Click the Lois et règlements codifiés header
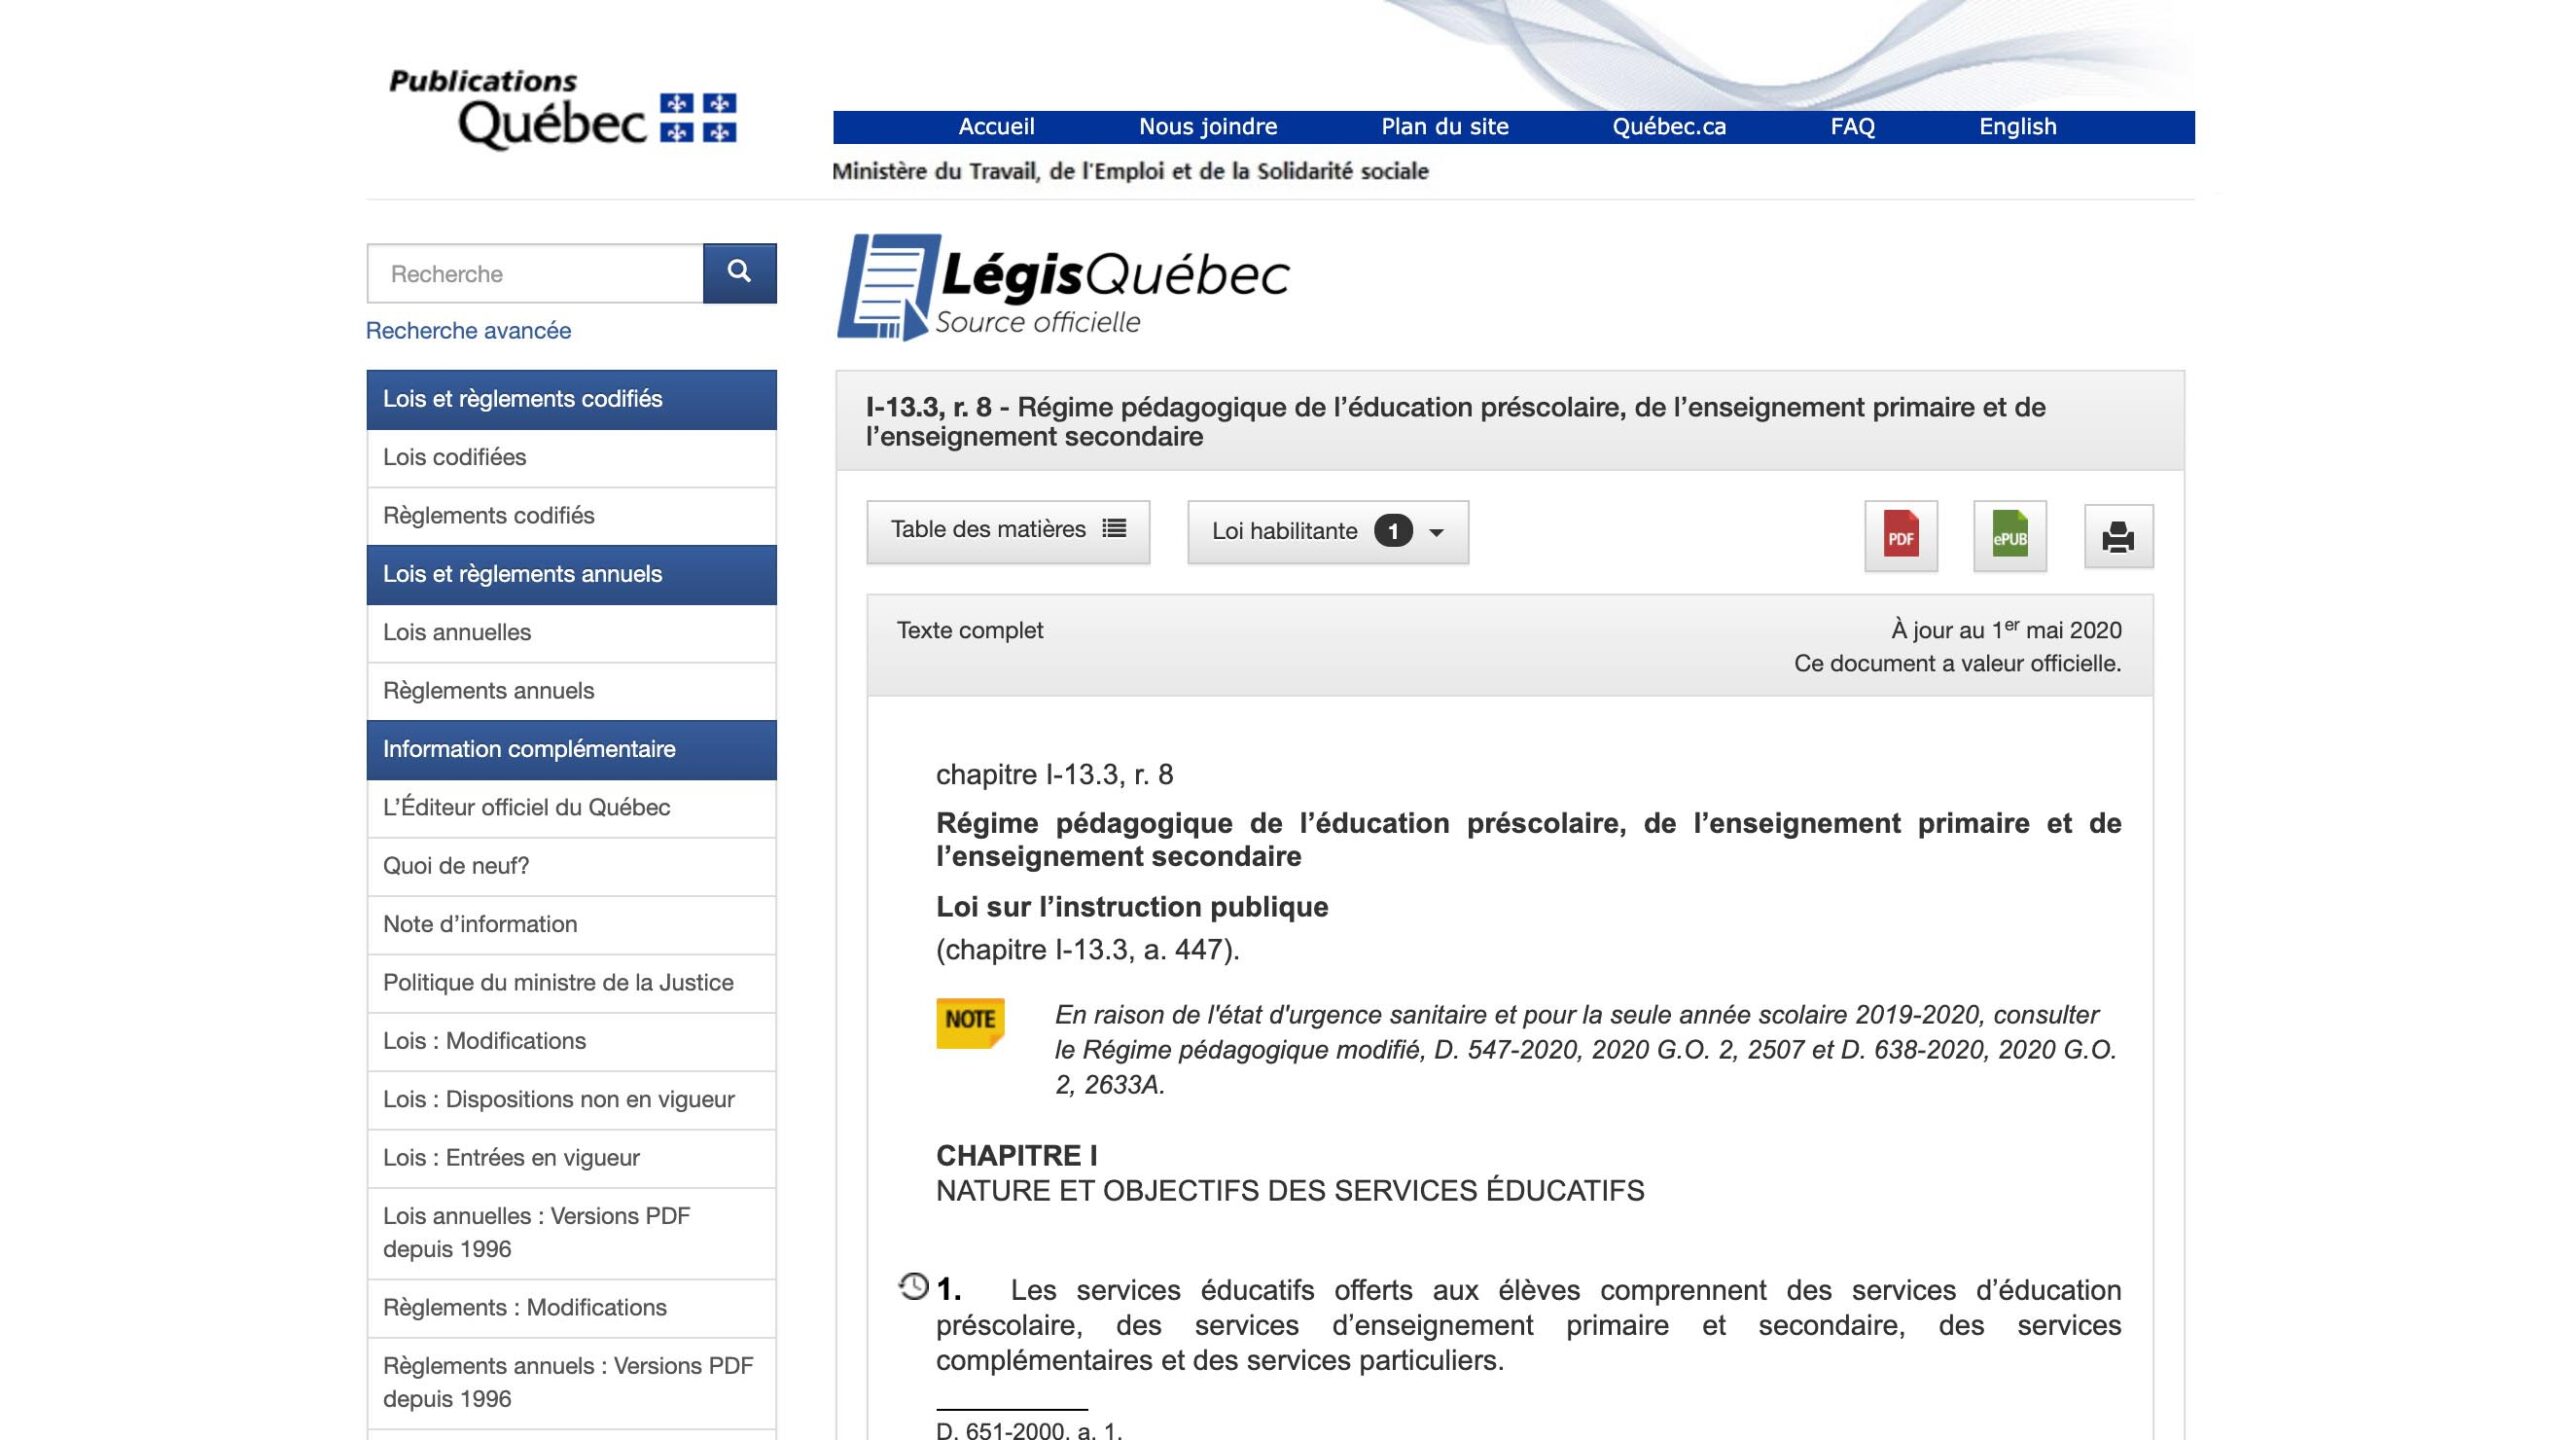2560x1440 pixels. click(571, 400)
